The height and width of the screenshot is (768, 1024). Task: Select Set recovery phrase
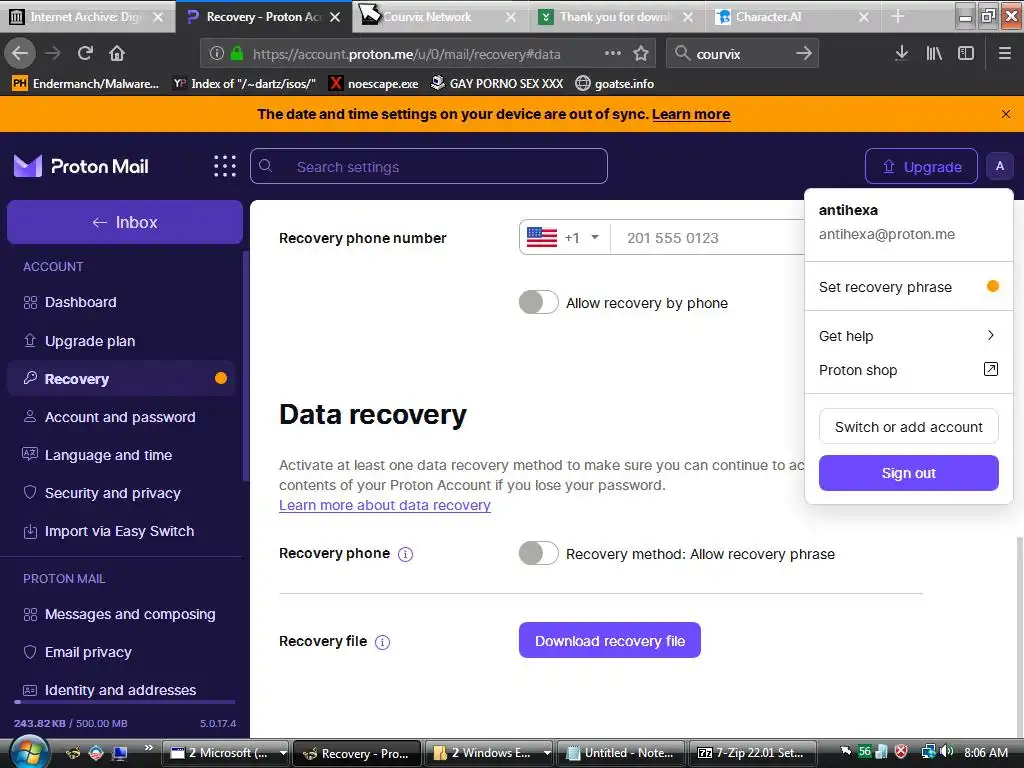click(908, 287)
